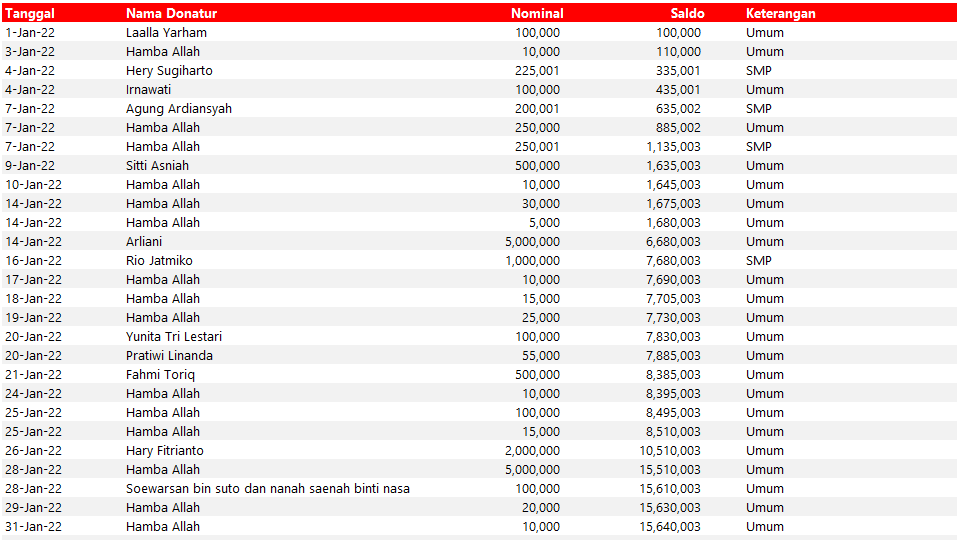Select the final saldo value 15,640,003
The height and width of the screenshot is (540, 960).
tap(673, 526)
